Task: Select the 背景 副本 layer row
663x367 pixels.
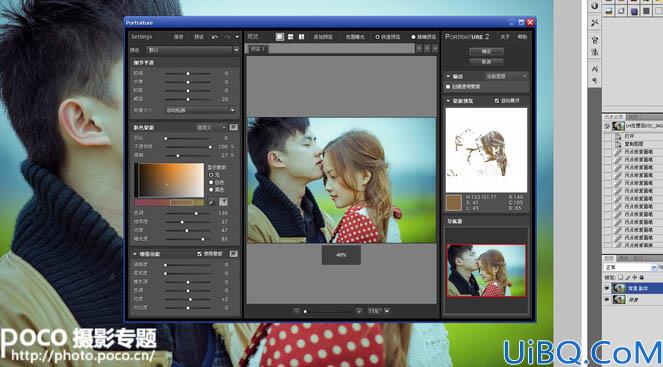Action: (636, 288)
